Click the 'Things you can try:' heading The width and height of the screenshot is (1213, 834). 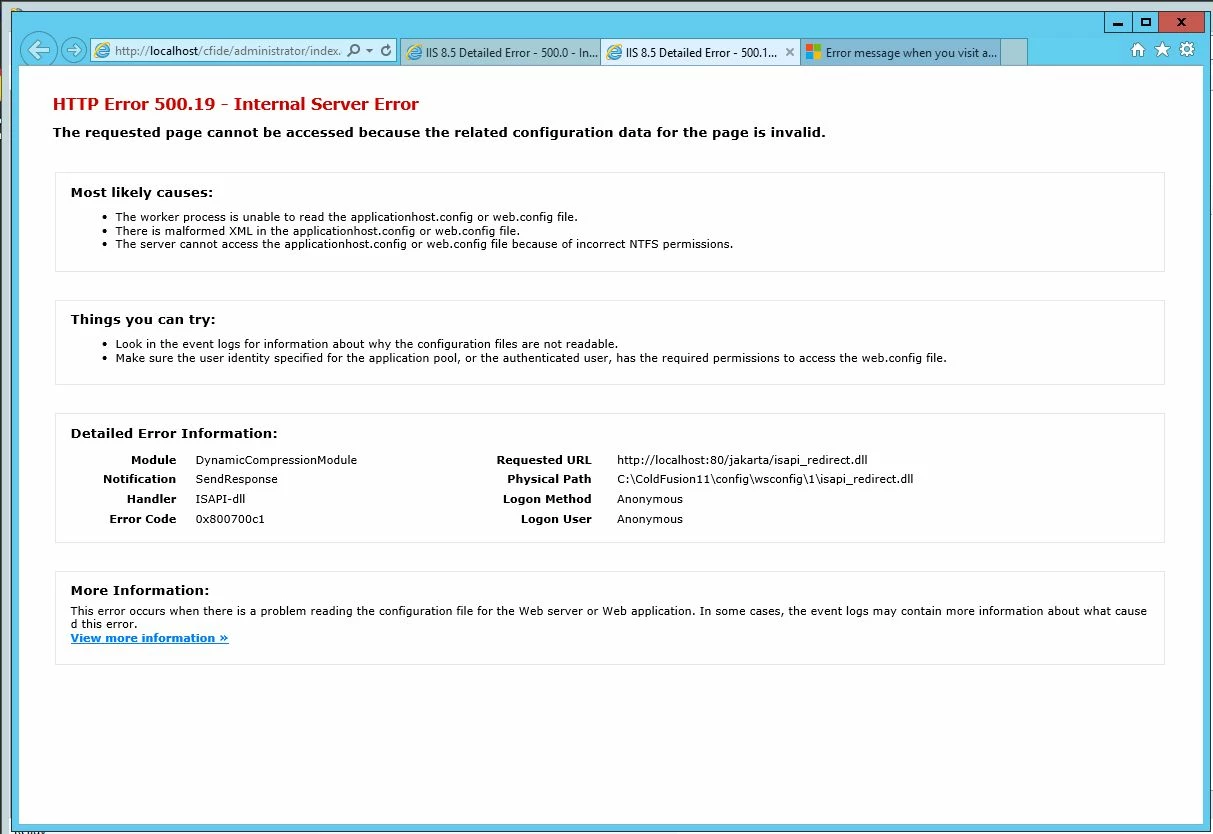coord(143,320)
